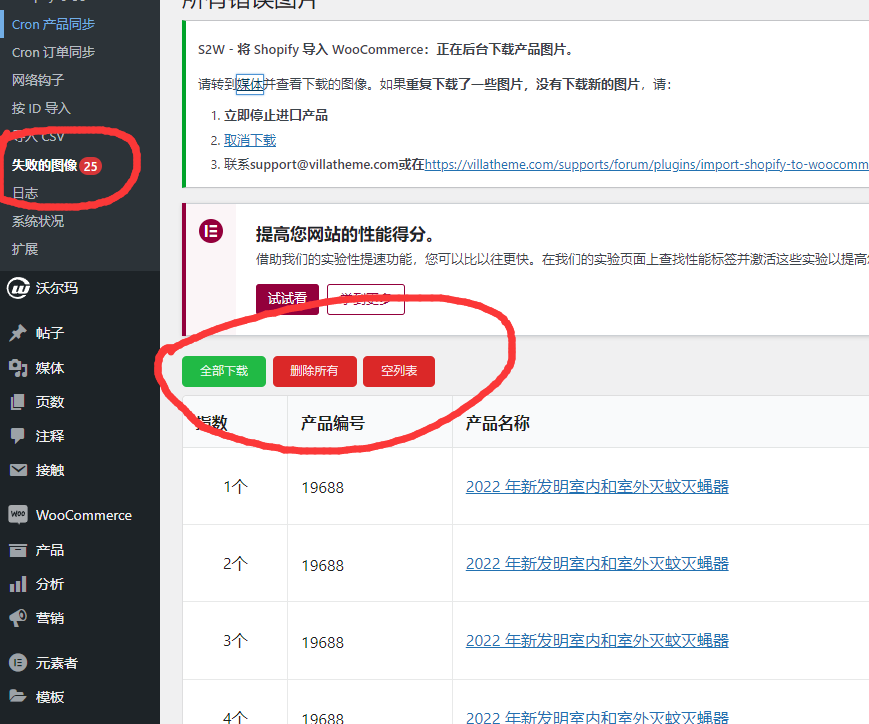Select 网络钩子 in the sidebar
This screenshot has width=869, height=724.
click(38, 80)
